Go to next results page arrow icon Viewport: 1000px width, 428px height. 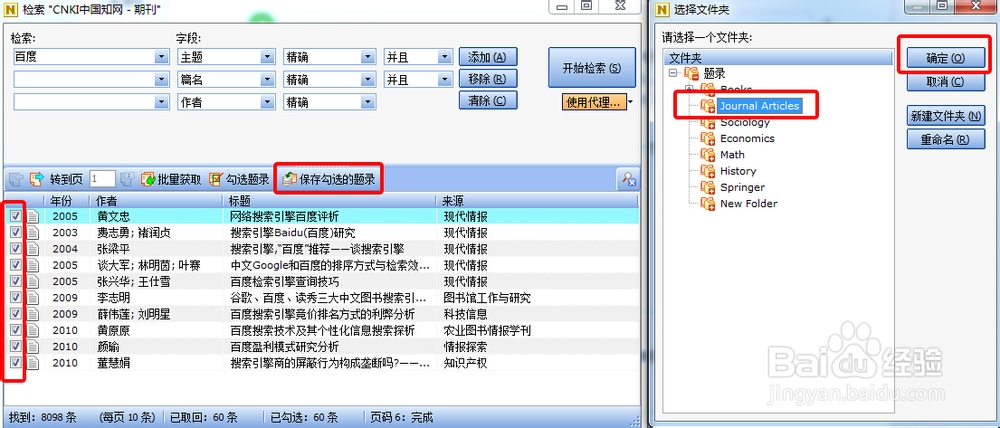coord(36,179)
